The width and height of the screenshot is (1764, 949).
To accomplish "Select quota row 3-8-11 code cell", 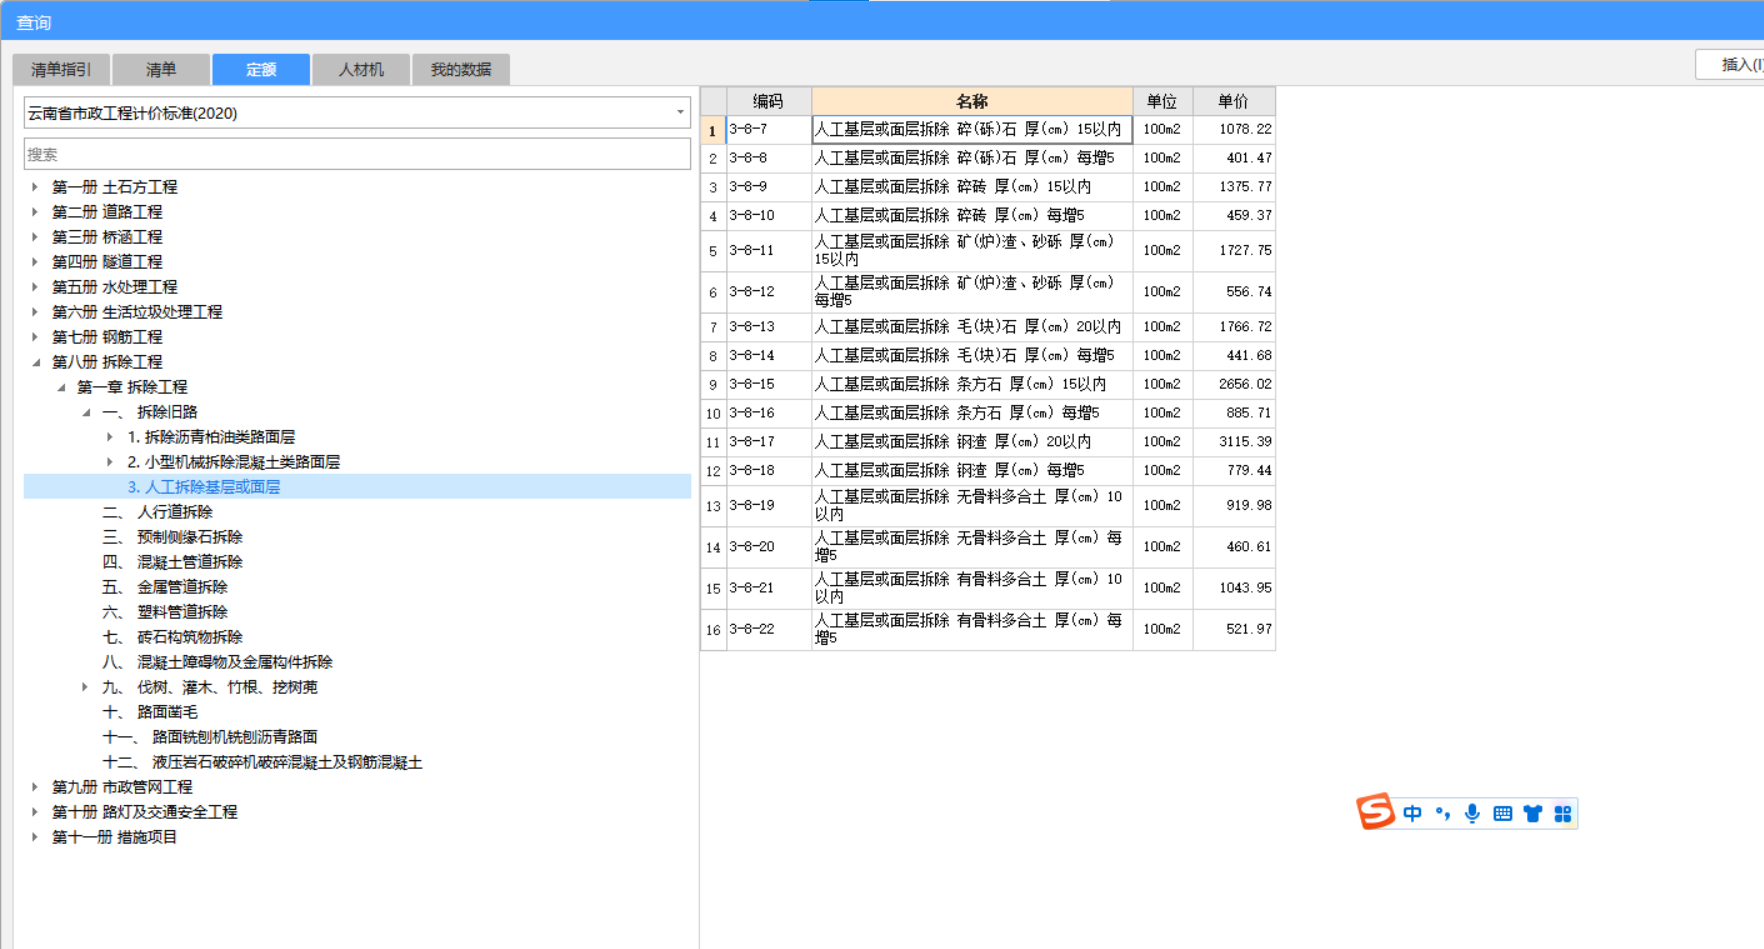I will [x=768, y=250].
